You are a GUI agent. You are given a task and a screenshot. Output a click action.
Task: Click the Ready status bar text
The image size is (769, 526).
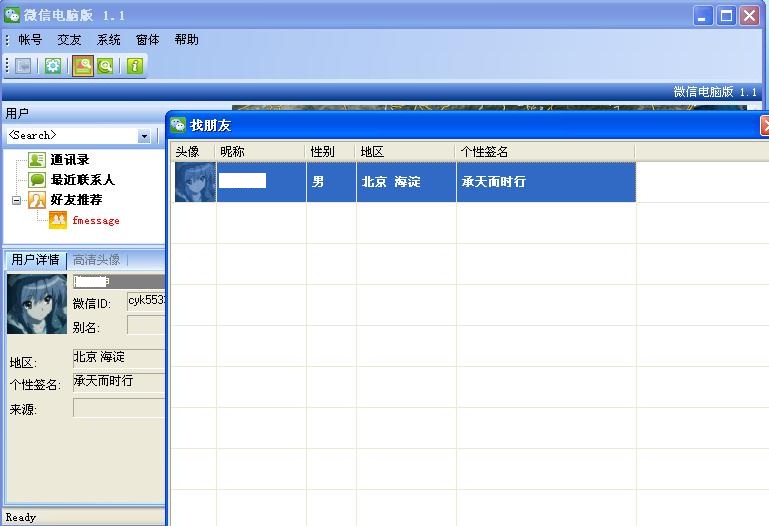coord(21,518)
